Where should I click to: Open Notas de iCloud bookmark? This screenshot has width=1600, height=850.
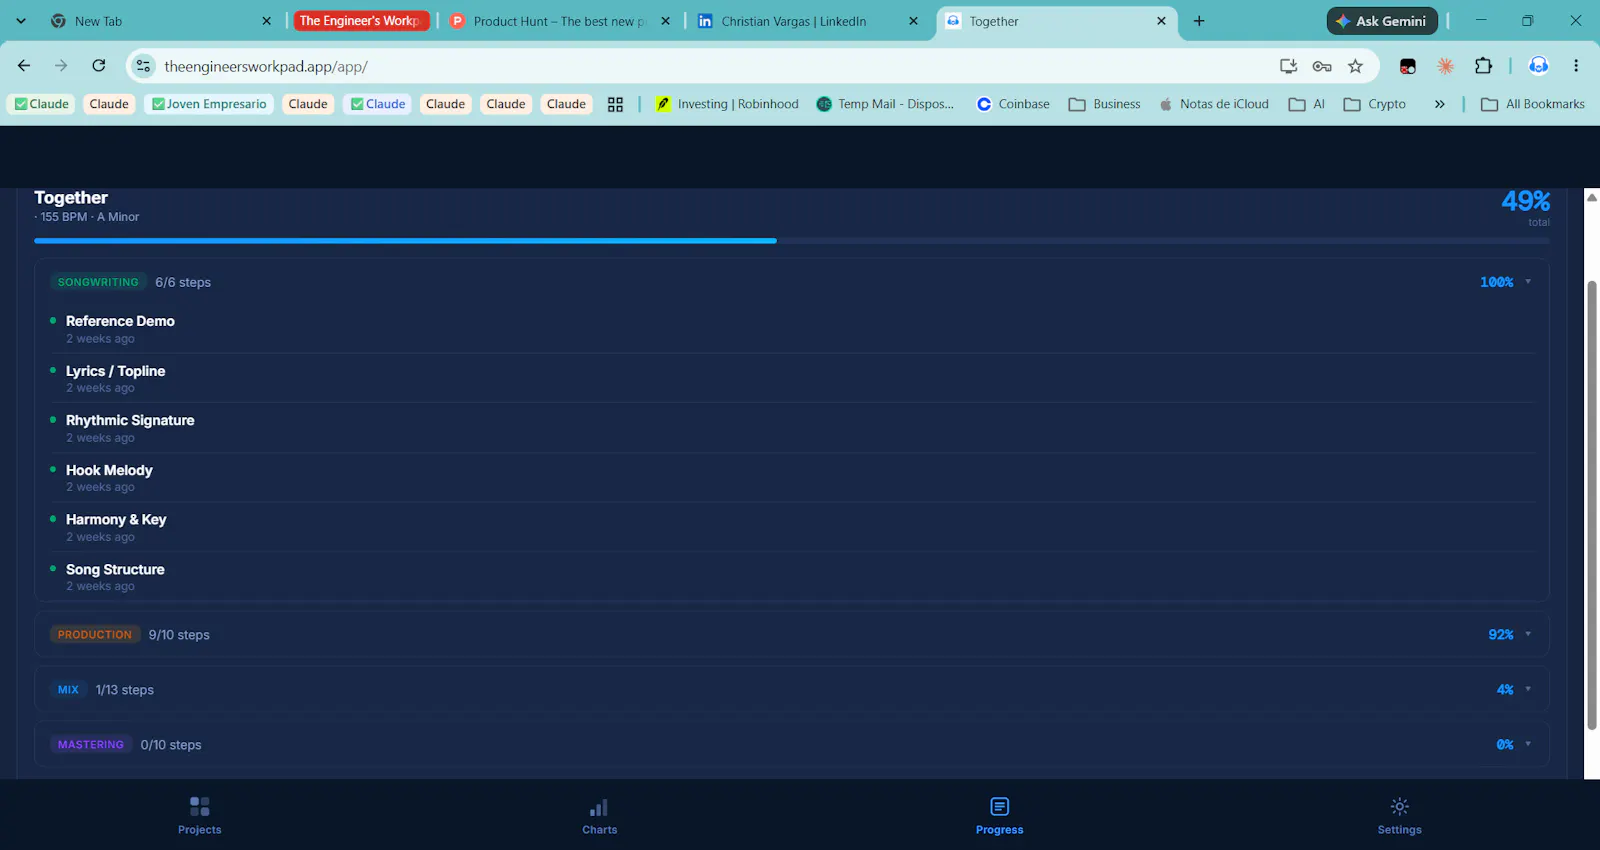(1214, 104)
